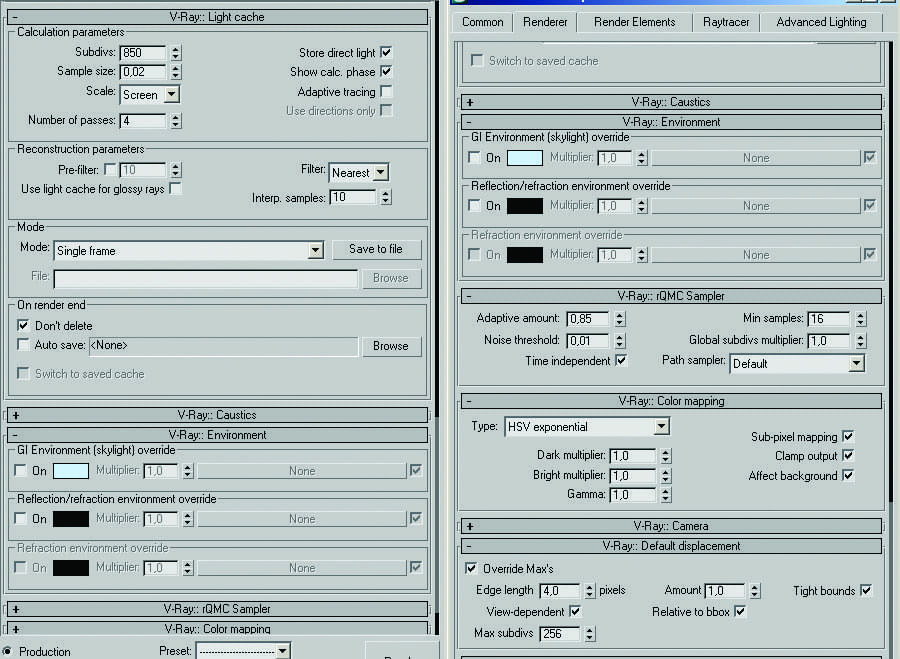Click the Adaptive amount field showing 0,85
The height and width of the screenshot is (659, 900).
[x=588, y=319]
